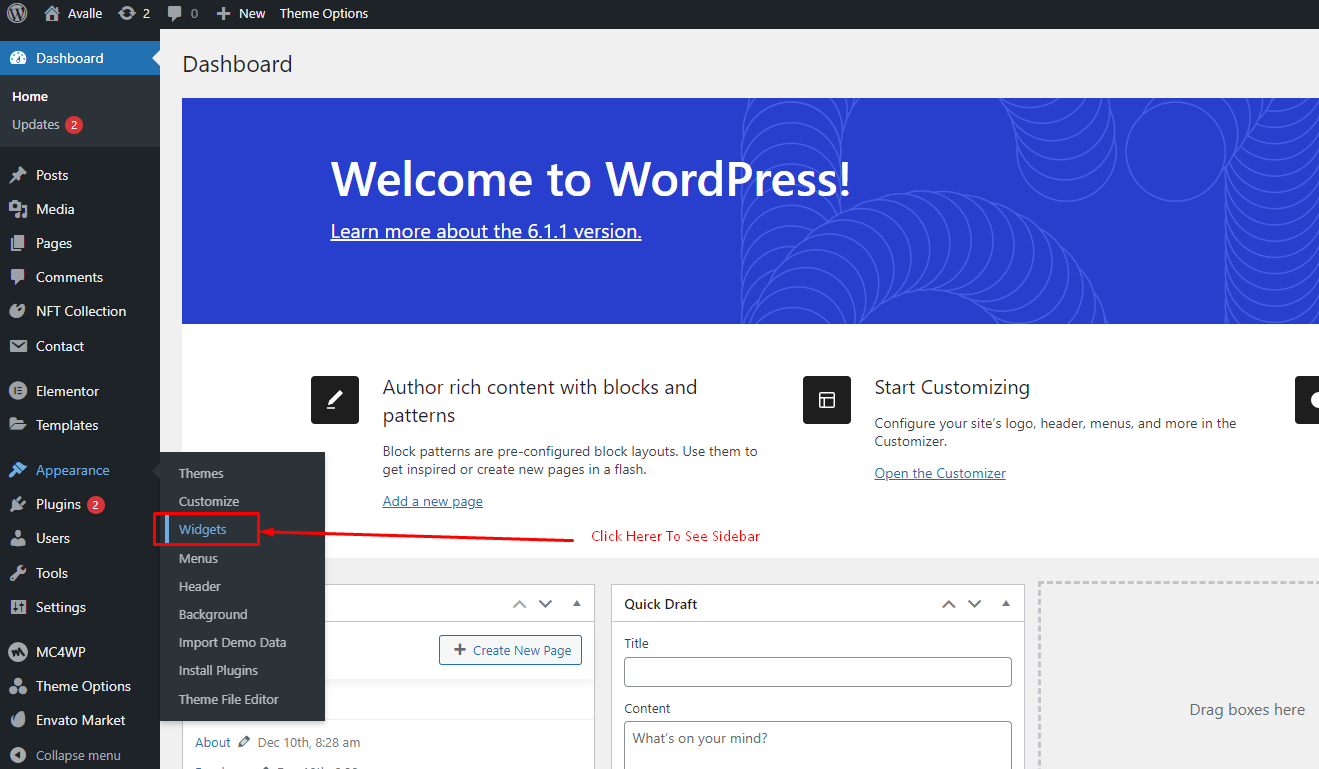Move Quick Draft panel up with chevron
This screenshot has width=1319, height=769.
[948, 604]
